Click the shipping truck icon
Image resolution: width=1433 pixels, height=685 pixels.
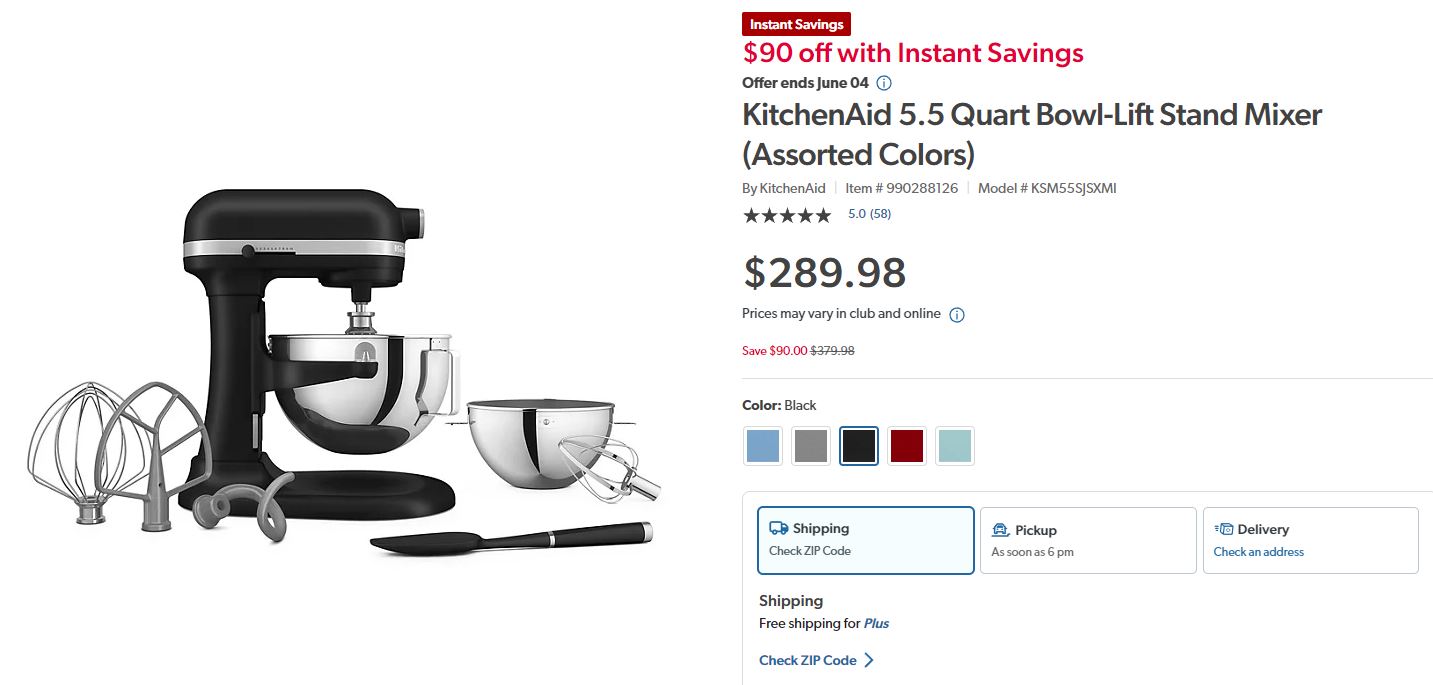pos(779,528)
